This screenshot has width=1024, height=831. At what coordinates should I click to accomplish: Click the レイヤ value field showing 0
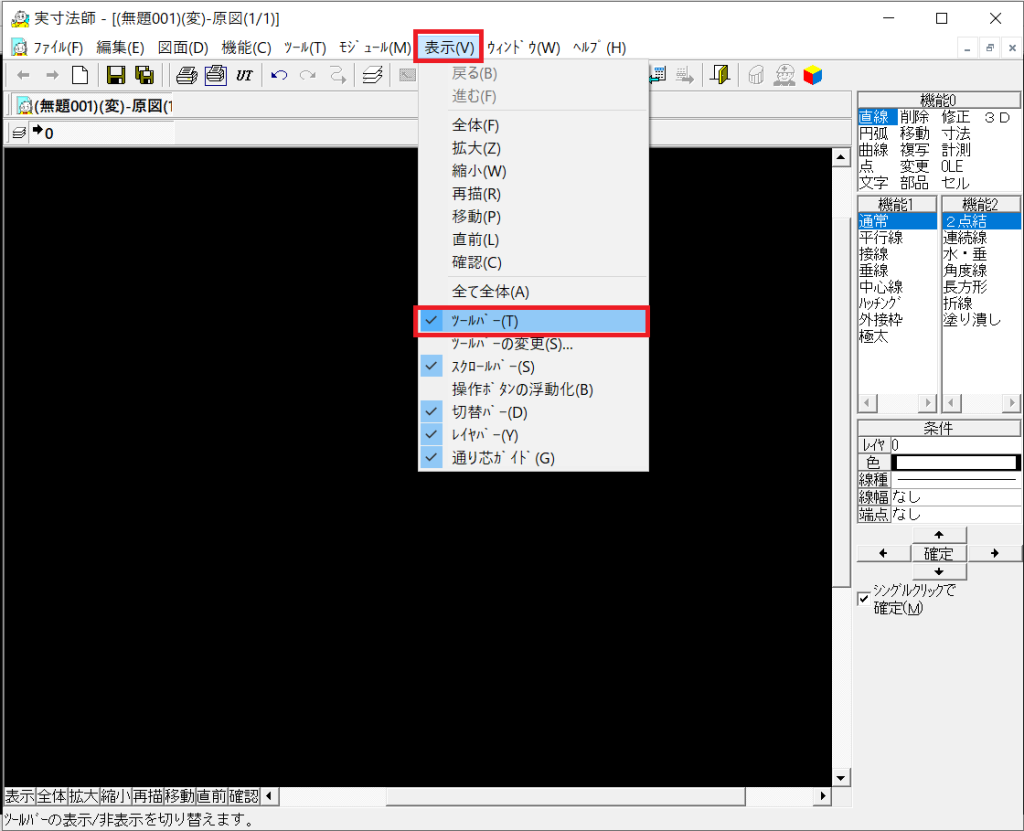pyautogui.click(x=955, y=445)
